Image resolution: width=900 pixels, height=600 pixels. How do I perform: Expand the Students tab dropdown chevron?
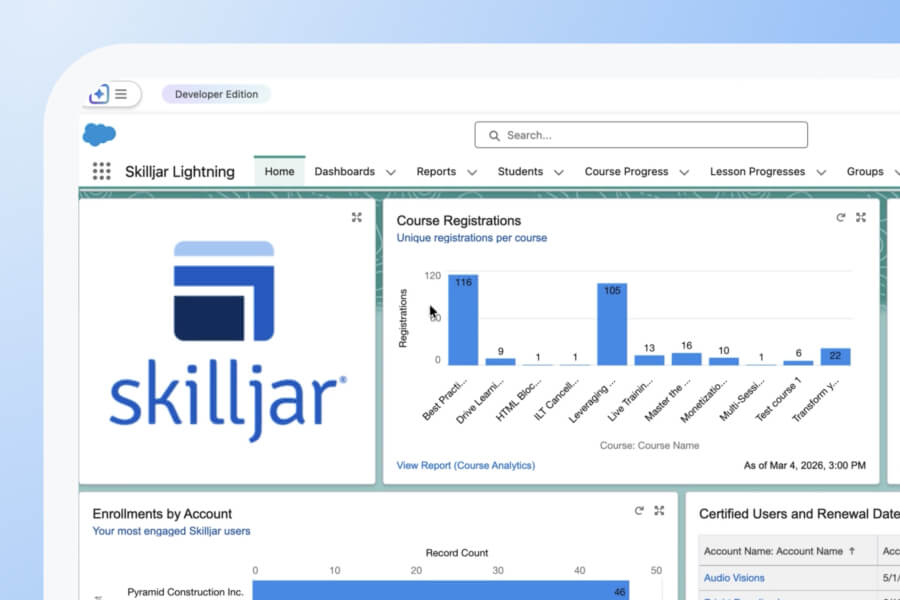[558, 172]
